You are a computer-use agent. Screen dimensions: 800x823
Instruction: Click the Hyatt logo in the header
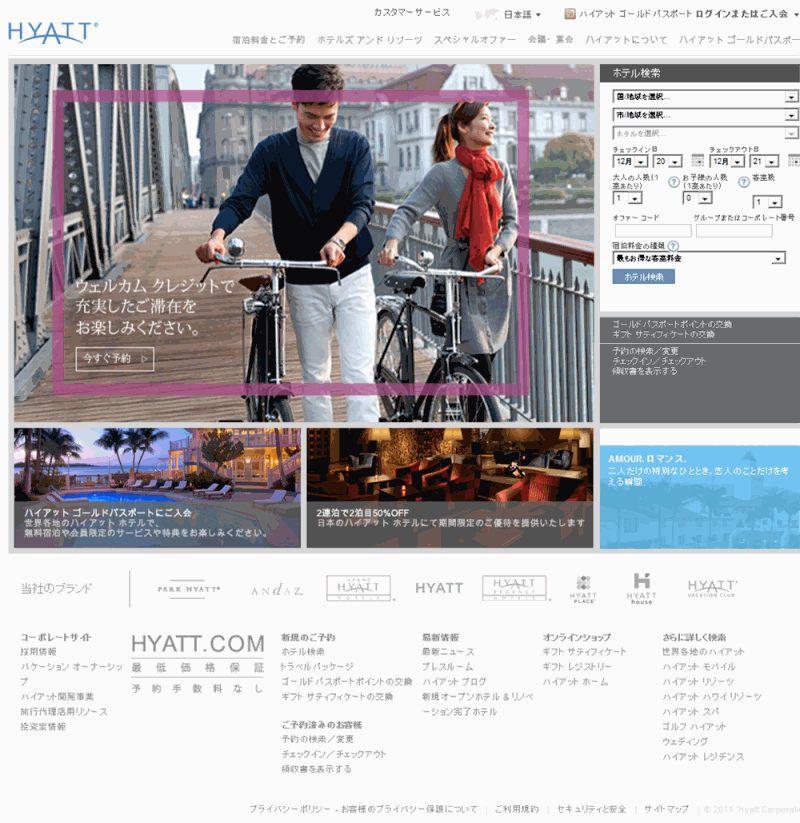pos(53,32)
